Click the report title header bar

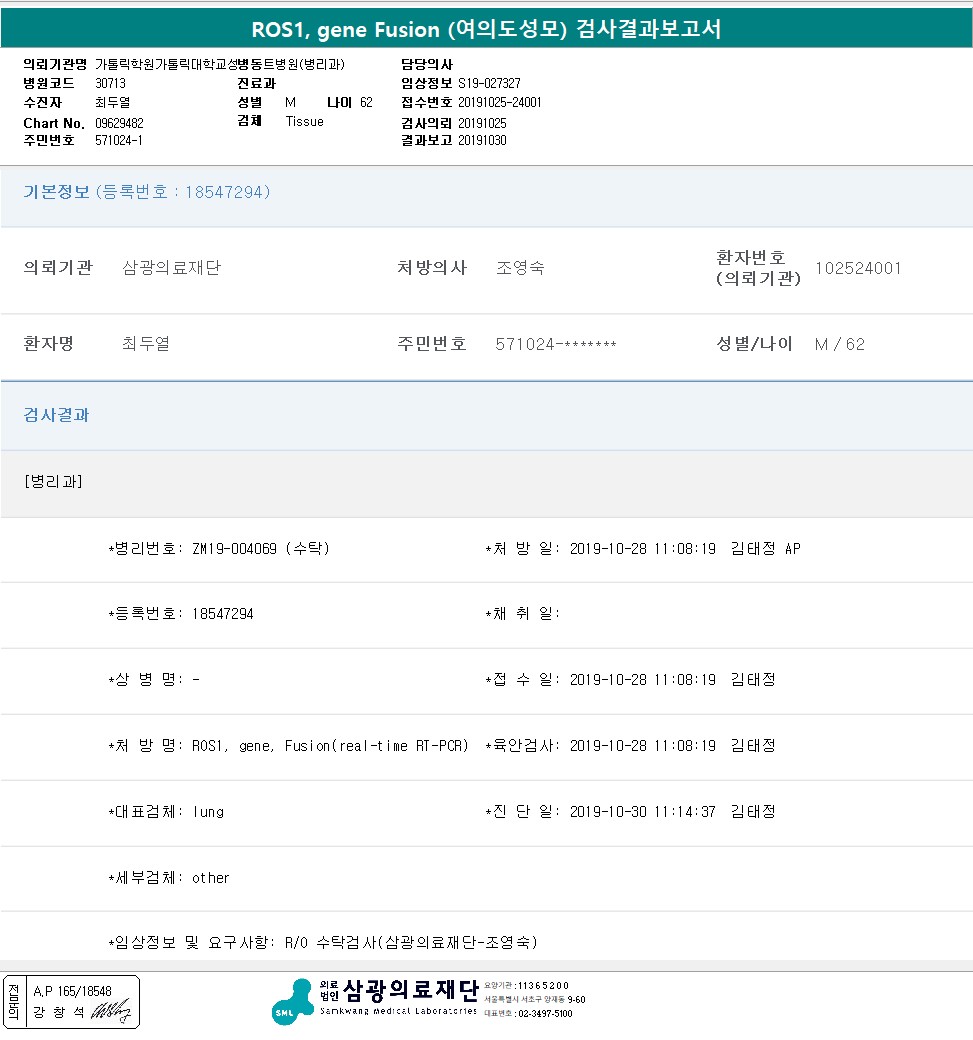[486, 29]
